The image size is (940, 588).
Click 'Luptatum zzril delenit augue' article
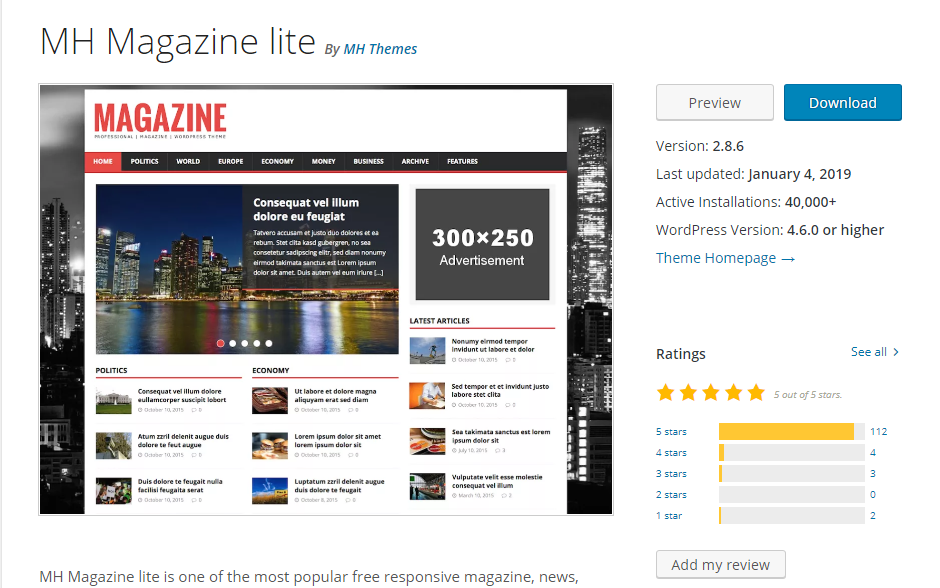click(x=339, y=486)
